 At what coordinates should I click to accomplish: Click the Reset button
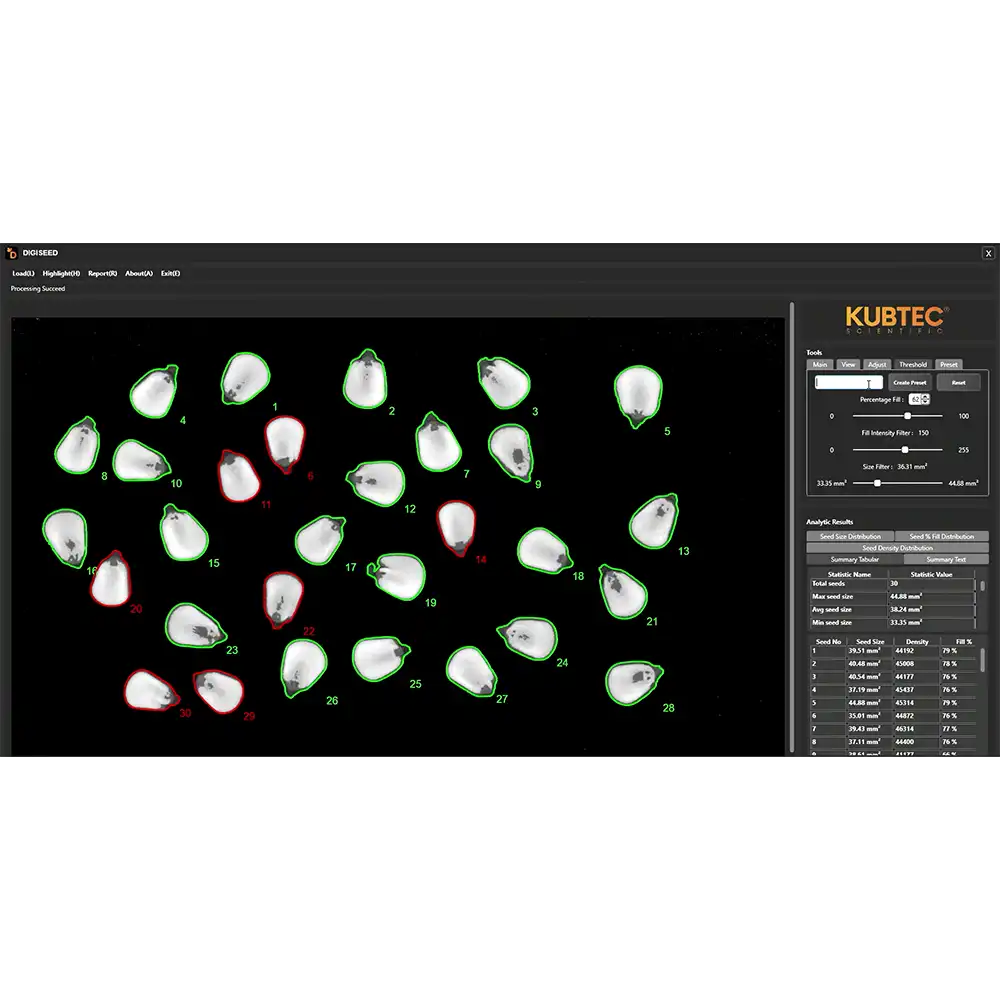click(958, 382)
